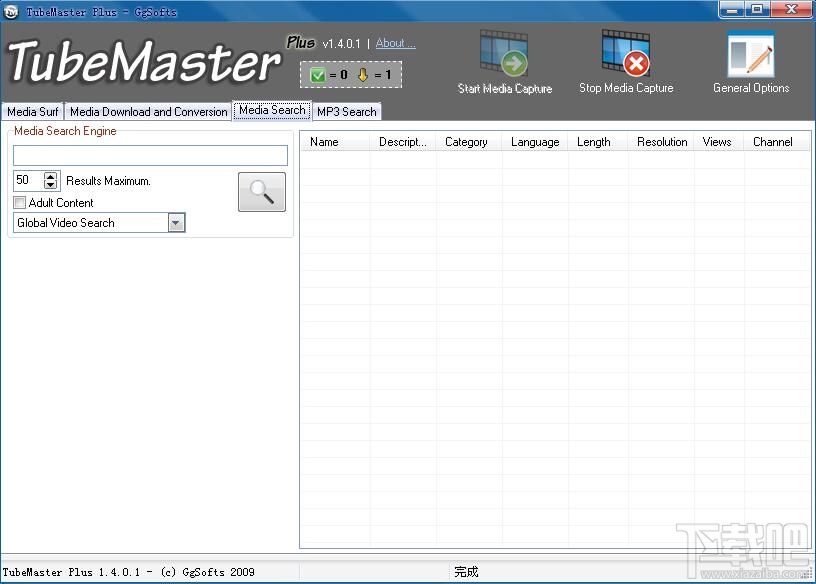Go to the MP3 Search tab
The image size is (816, 584).
[x=347, y=111]
